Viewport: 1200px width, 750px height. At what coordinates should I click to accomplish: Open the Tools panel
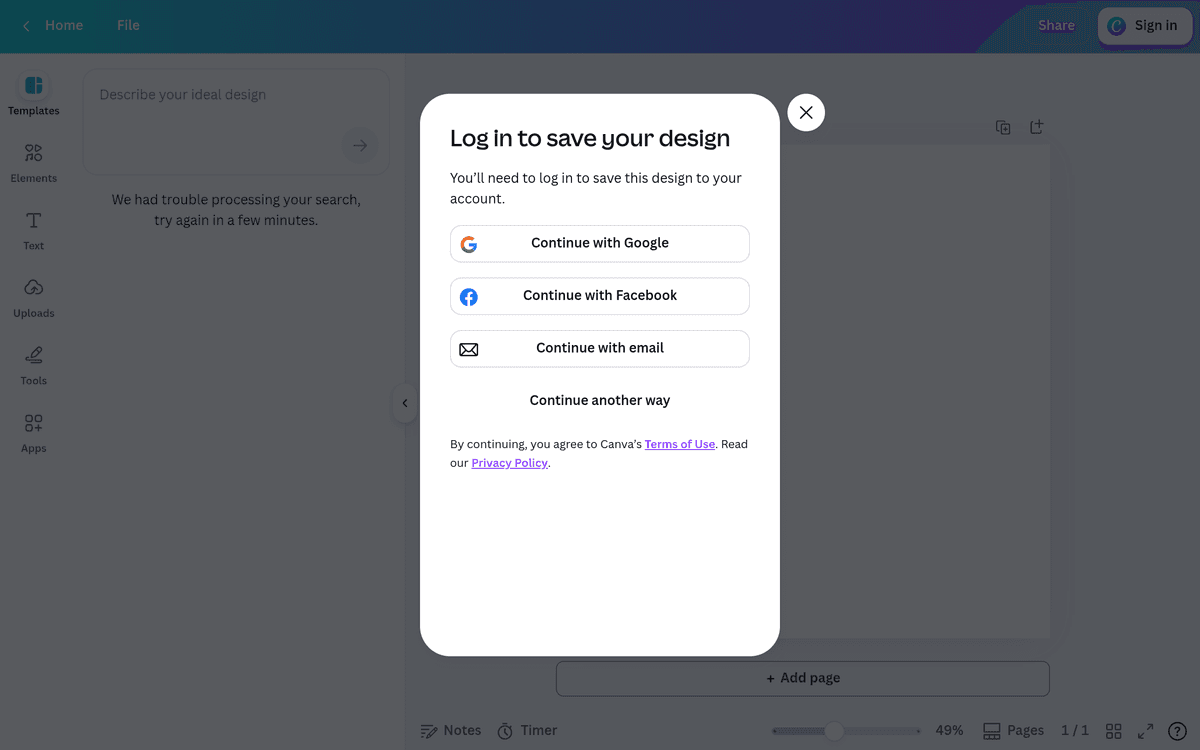(33, 365)
